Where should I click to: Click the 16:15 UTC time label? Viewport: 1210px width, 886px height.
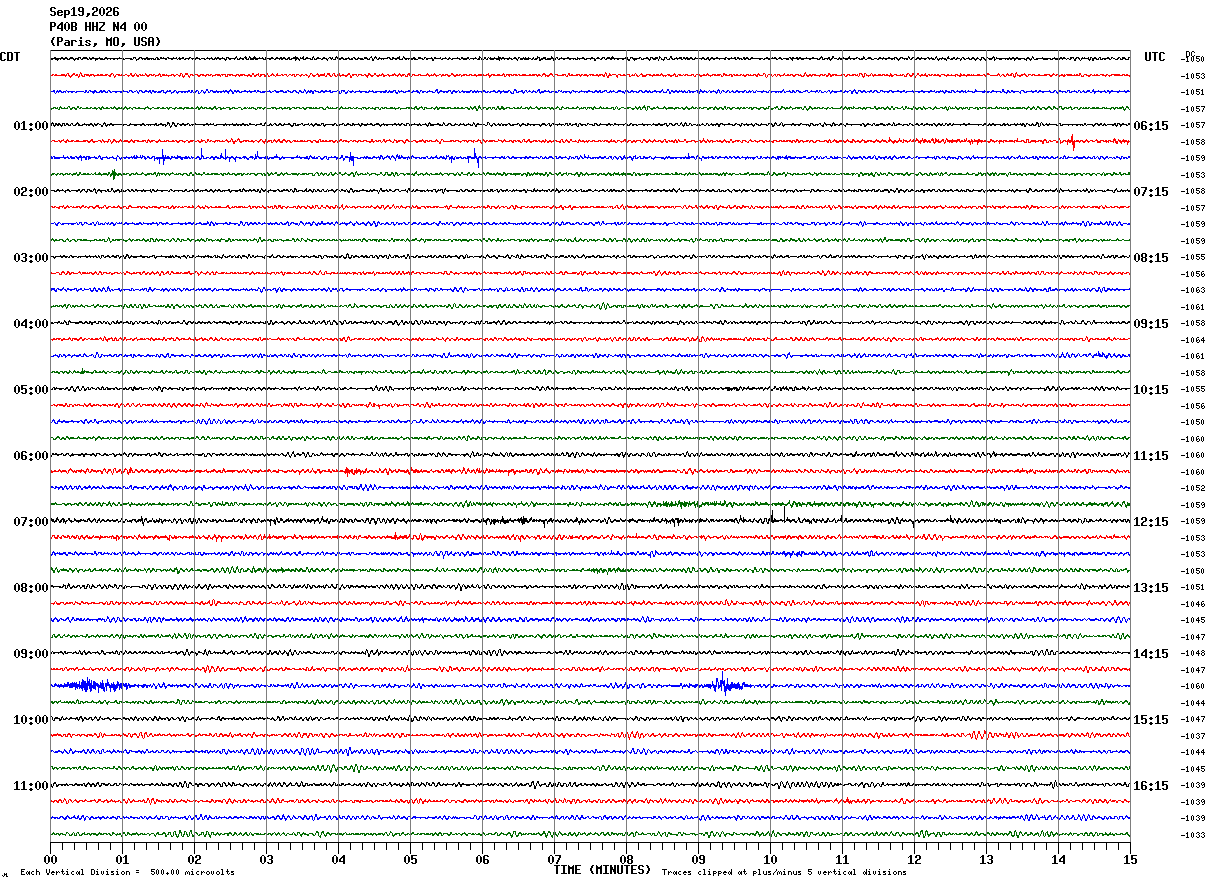pyautogui.click(x=1151, y=786)
